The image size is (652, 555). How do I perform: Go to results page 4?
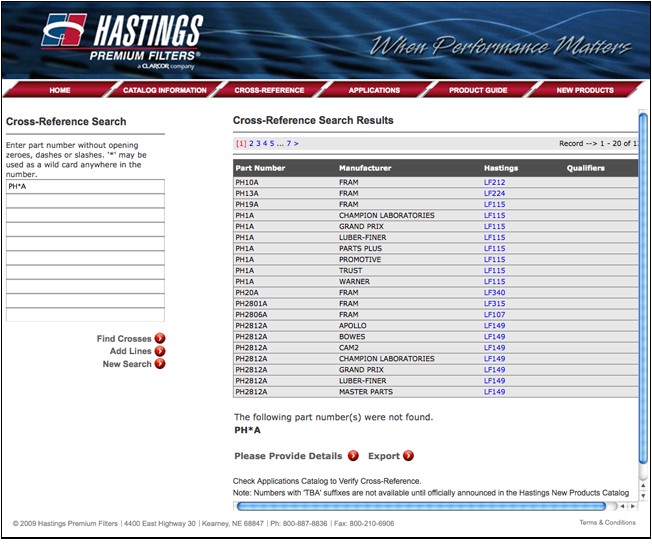click(265, 143)
